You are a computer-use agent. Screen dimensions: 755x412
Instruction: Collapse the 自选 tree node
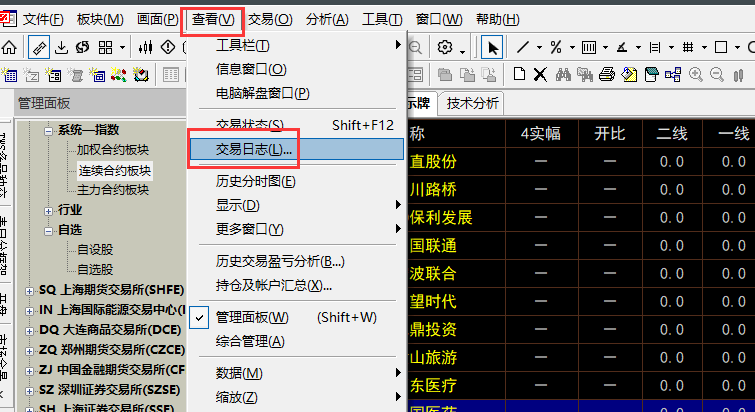click(x=48, y=231)
